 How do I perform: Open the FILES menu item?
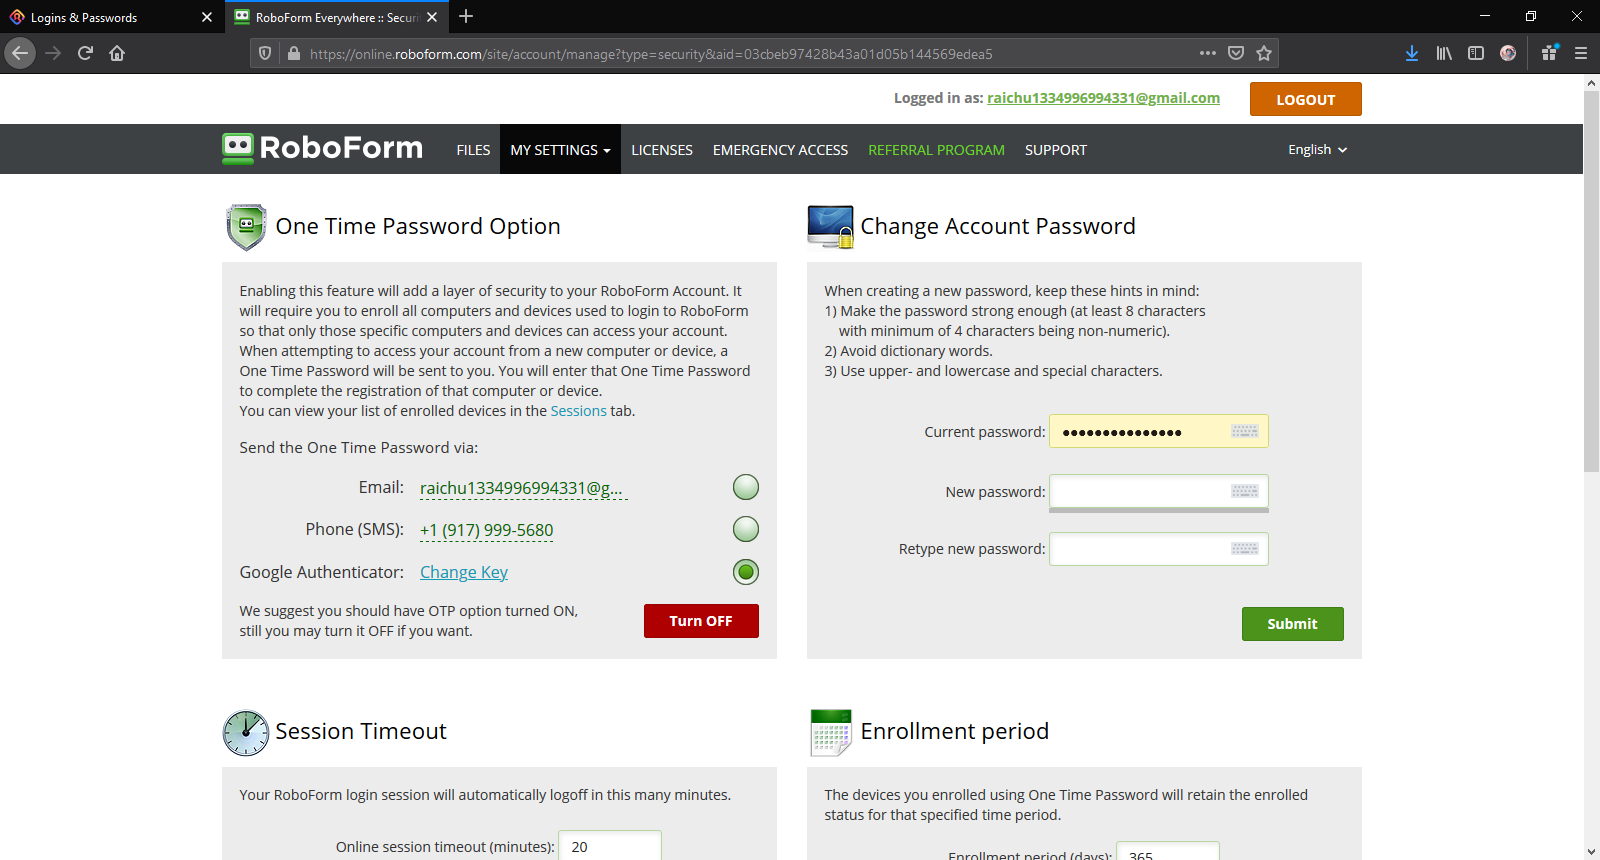473,150
